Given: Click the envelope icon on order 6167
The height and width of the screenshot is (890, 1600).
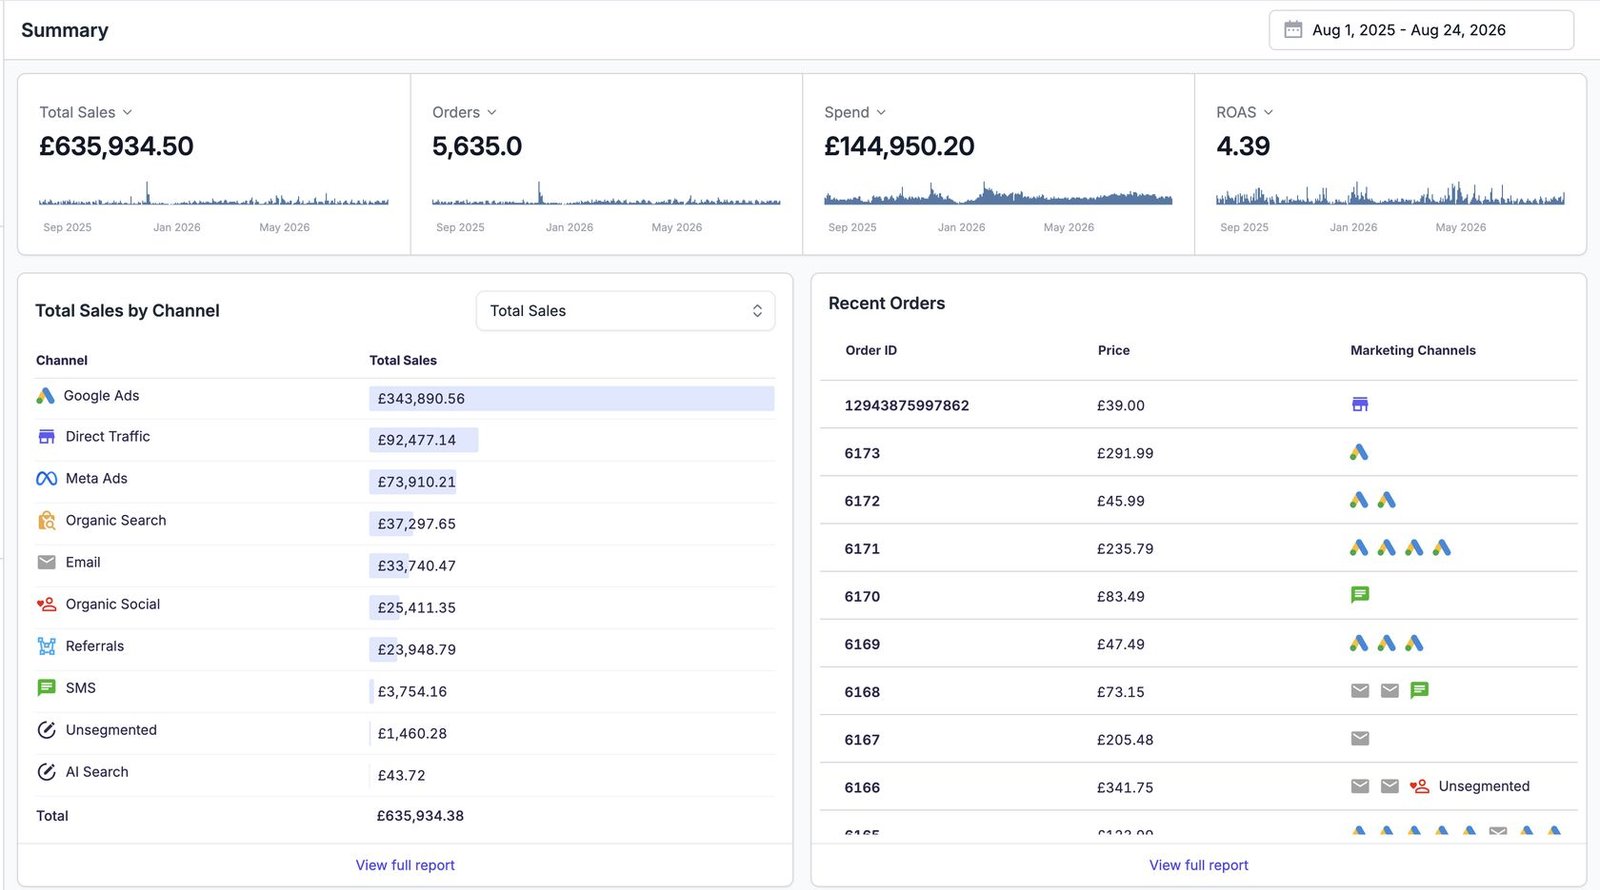Looking at the screenshot, I should click(x=1359, y=739).
